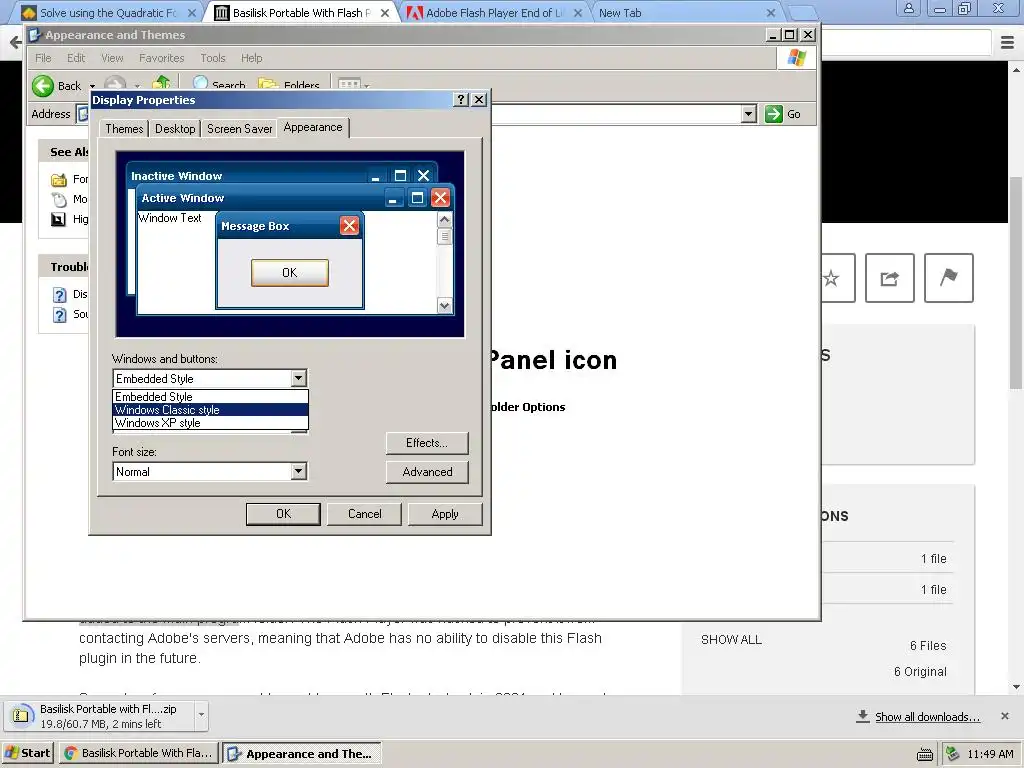The width and height of the screenshot is (1024, 768).
Task: Switch to Basilisk Portable taskbar item
Action: click(x=138, y=753)
